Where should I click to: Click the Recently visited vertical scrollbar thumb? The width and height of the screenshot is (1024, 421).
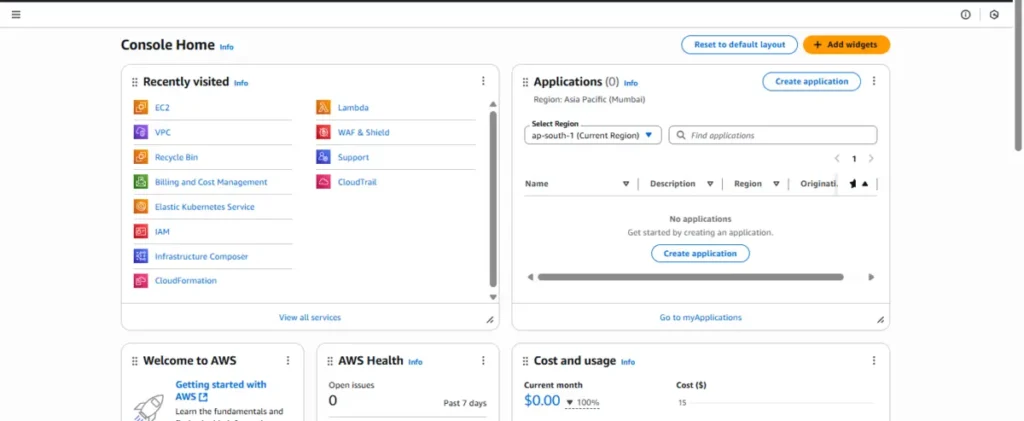(x=493, y=199)
